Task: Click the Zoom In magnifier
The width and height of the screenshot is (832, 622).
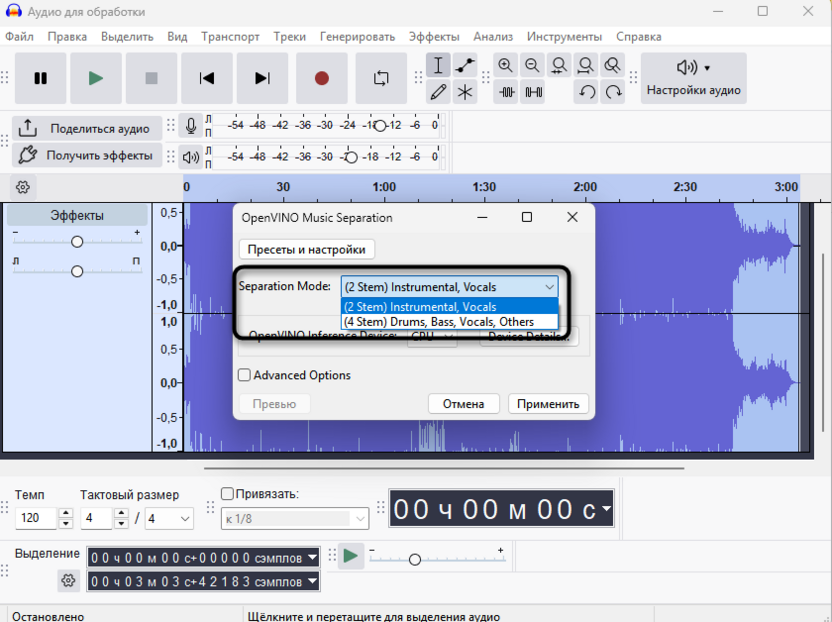Action: click(506, 65)
